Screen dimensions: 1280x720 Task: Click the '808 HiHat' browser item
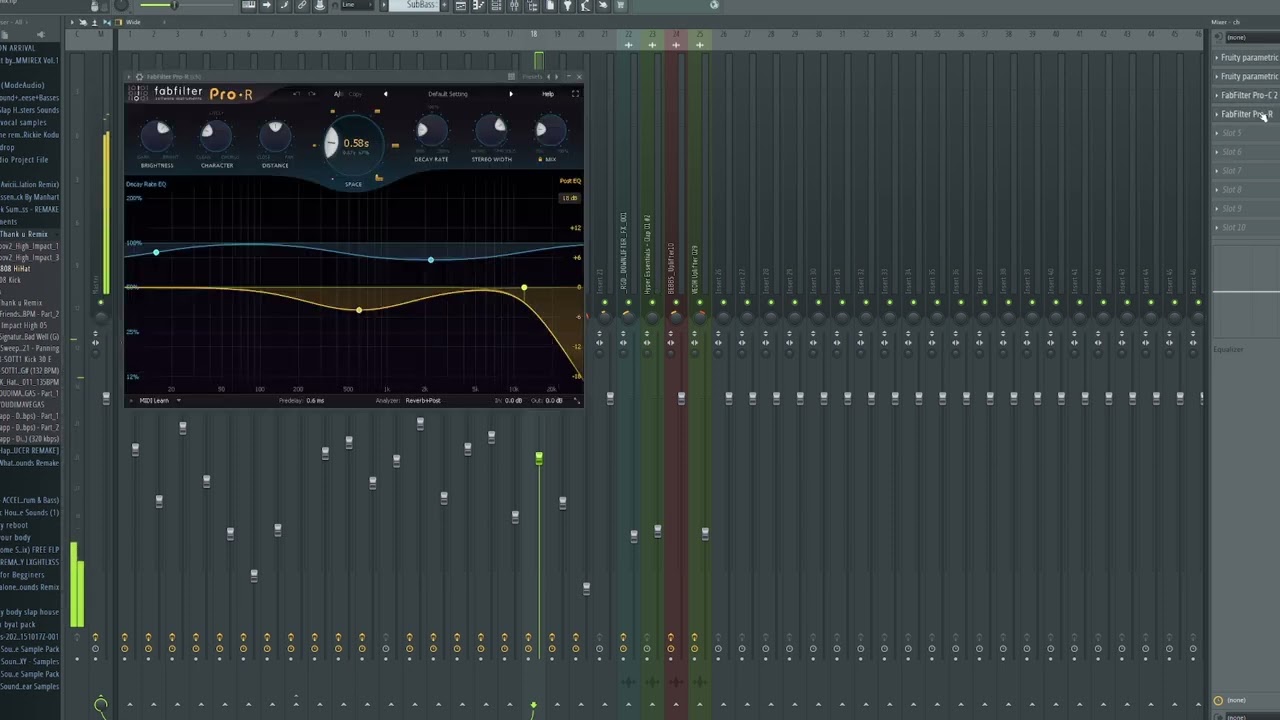(15, 269)
